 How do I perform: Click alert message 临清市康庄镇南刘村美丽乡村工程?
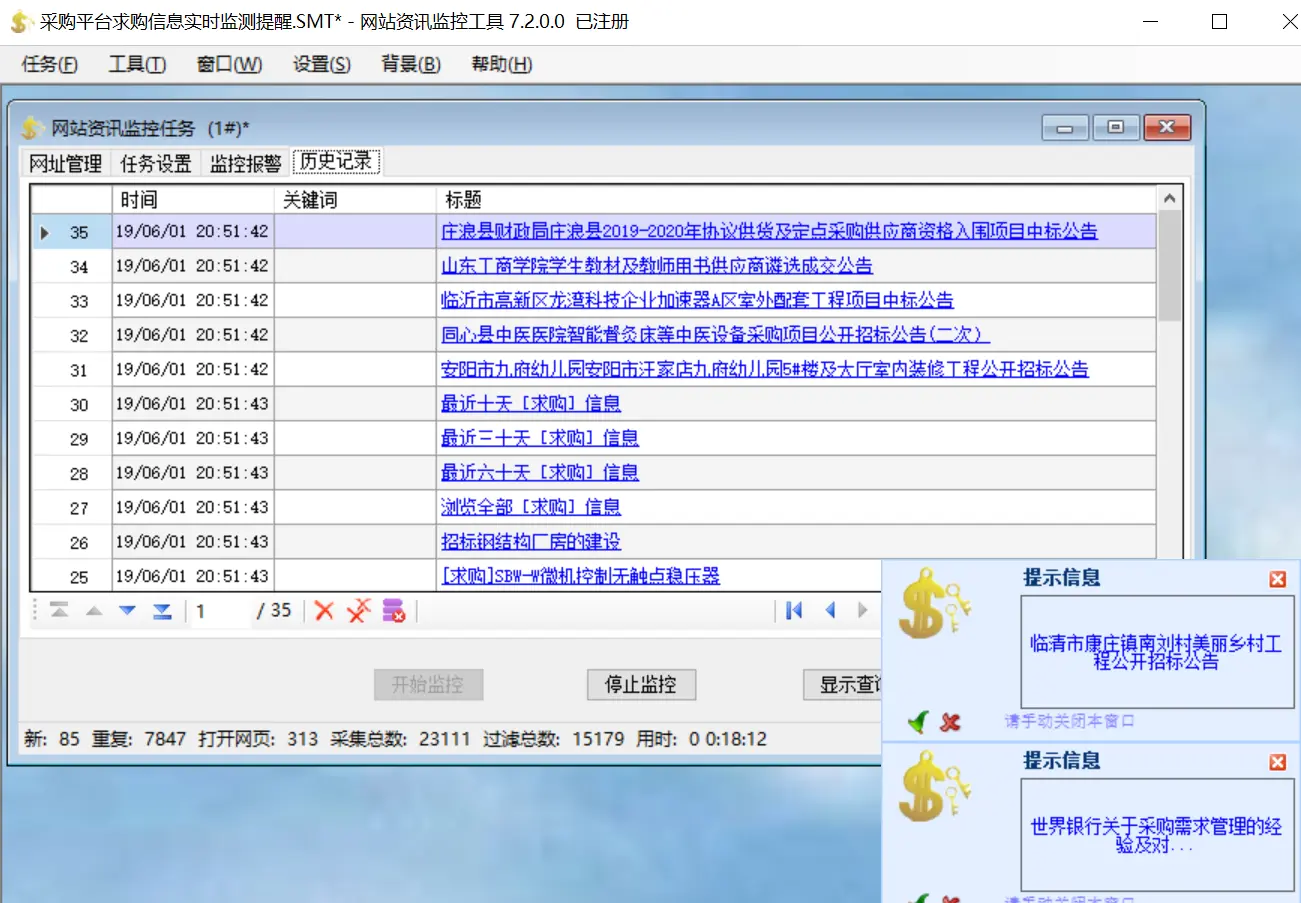[1155, 653]
